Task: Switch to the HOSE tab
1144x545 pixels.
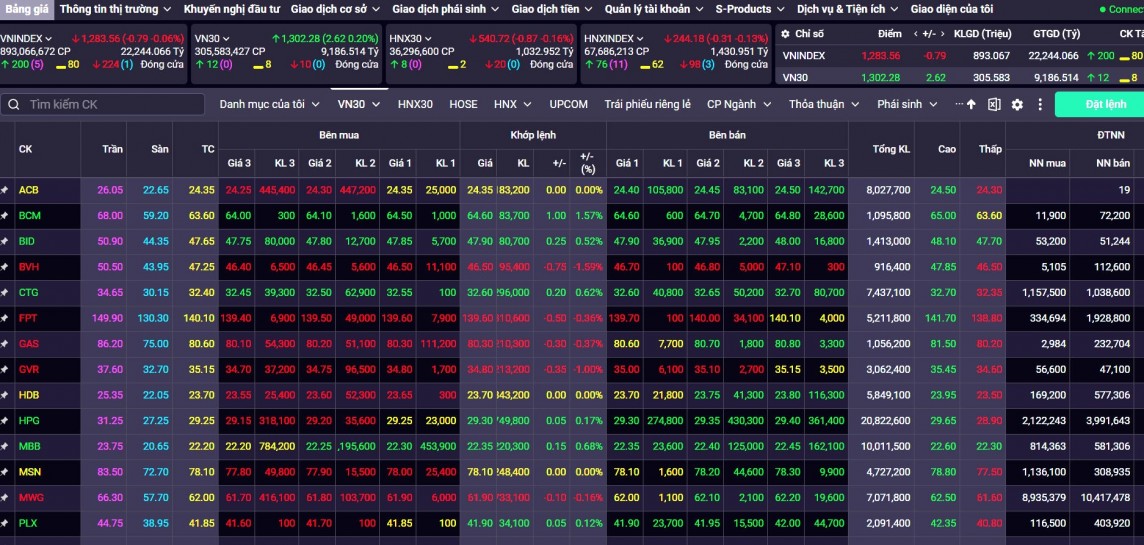Action: click(x=463, y=104)
